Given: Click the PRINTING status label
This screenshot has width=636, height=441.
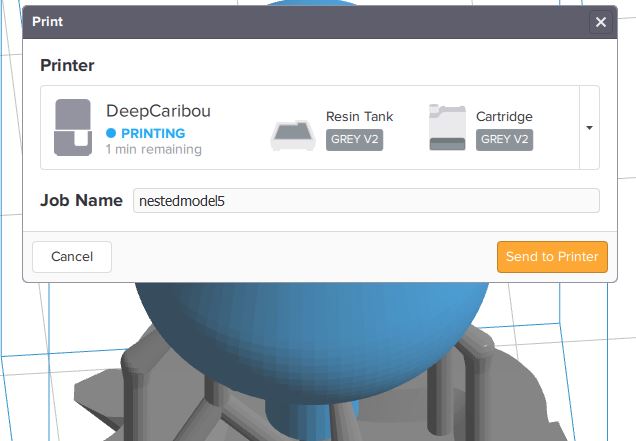Looking at the screenshot, I should (153, 133).
